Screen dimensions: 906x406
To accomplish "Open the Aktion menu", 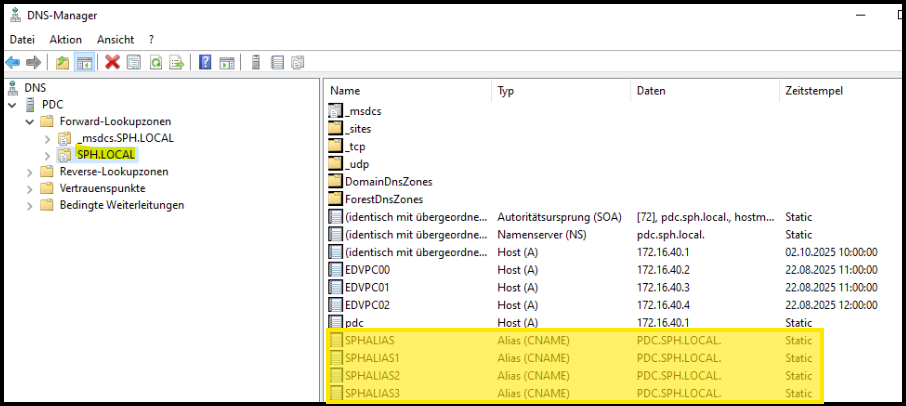I will (x=66, y=39).
